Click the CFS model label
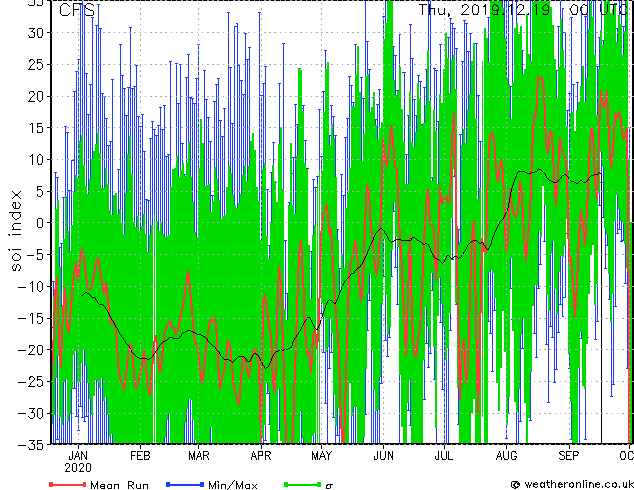634x490 pixels. pyautogui.click(x=77, y=10)
